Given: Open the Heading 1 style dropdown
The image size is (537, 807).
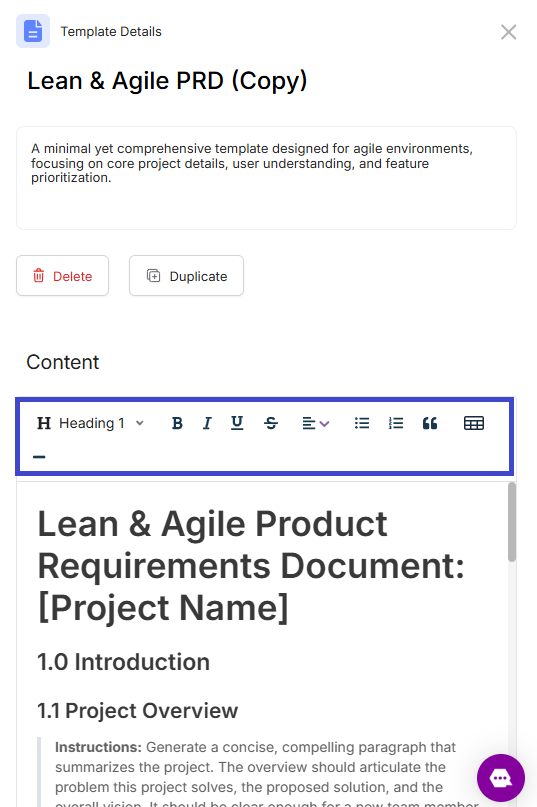Looking at the screenshot, I should coord(90,423).
